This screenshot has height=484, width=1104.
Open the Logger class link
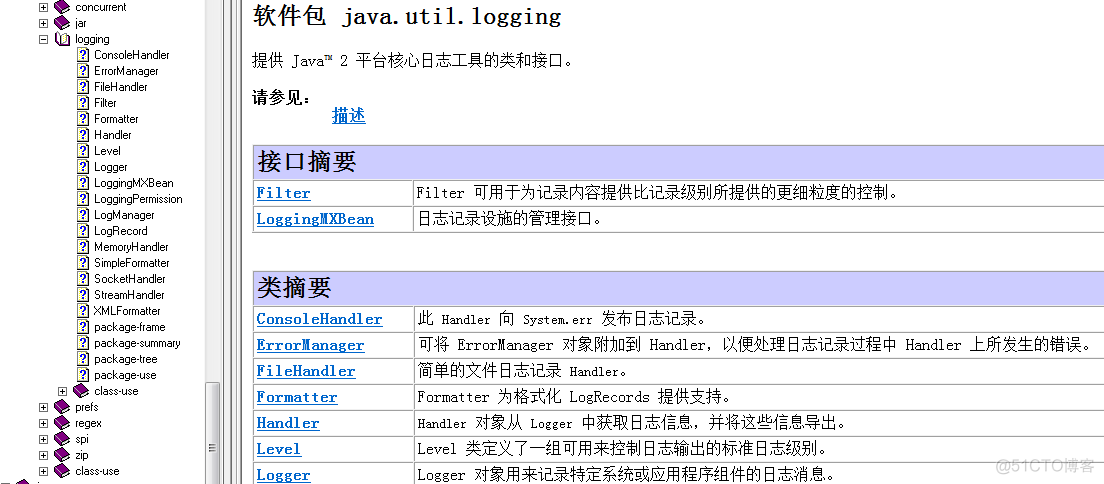point(283,476)
